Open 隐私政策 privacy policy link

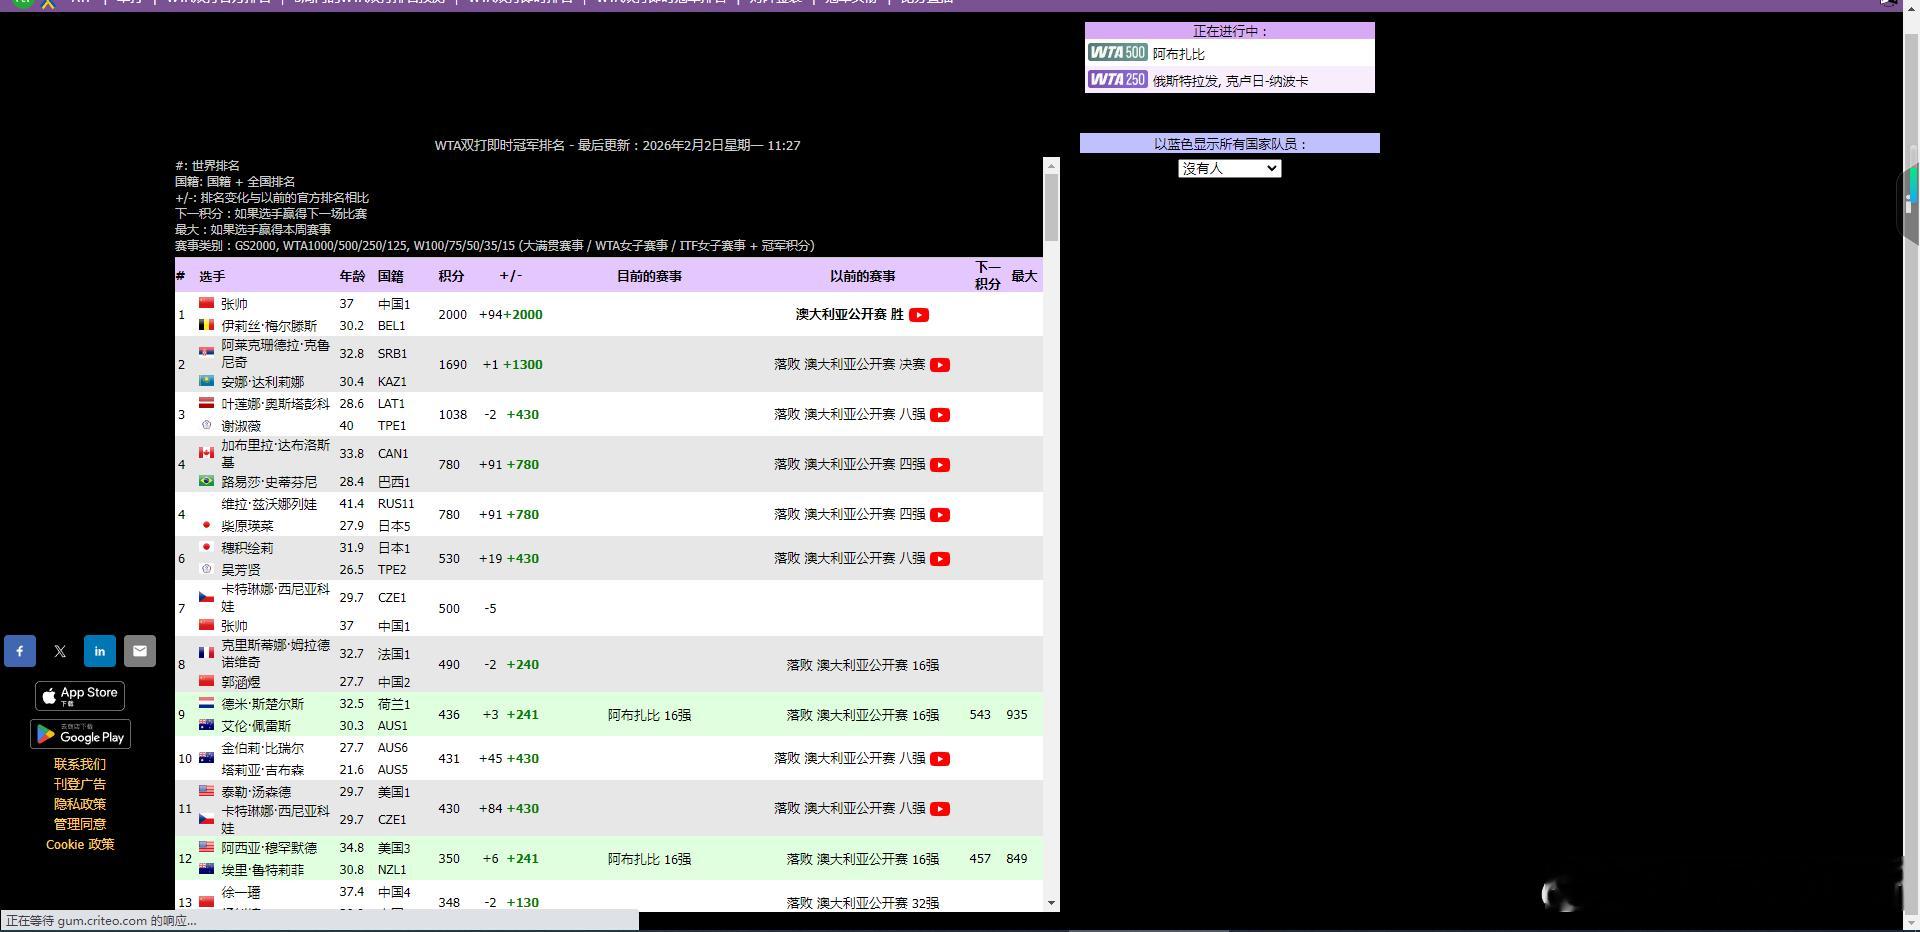coord(80,804)
